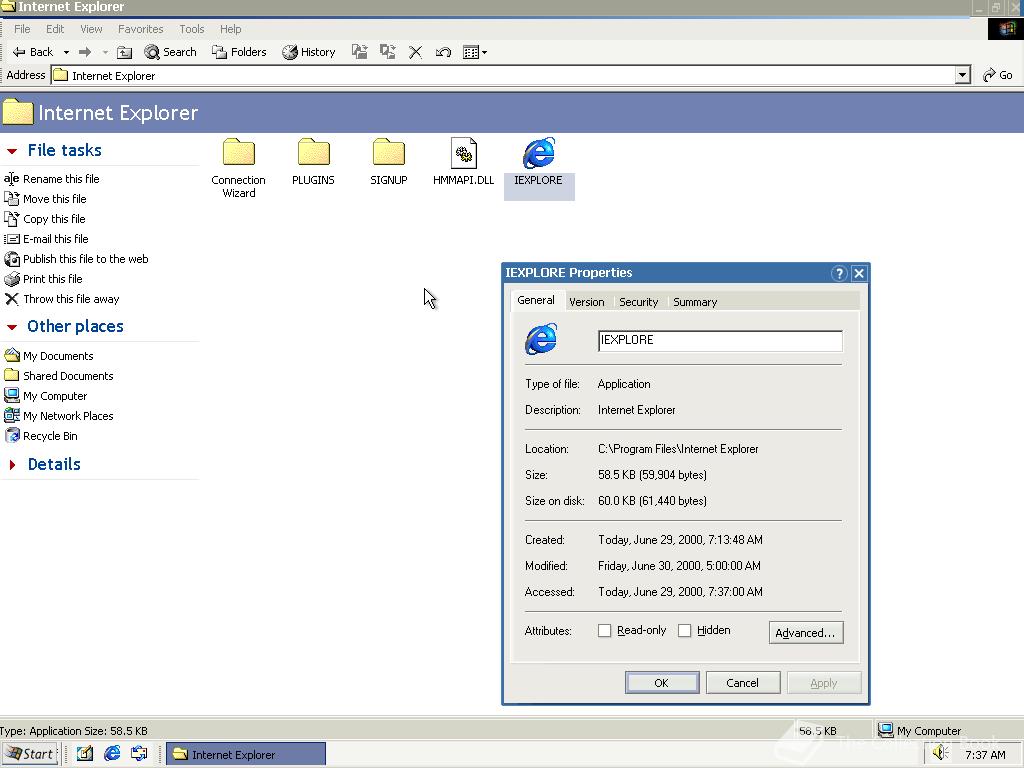Open the Views dropdown button
The width and height of the screenshot is (1024, 768).
pyautogui.click(x=475, y=52)
